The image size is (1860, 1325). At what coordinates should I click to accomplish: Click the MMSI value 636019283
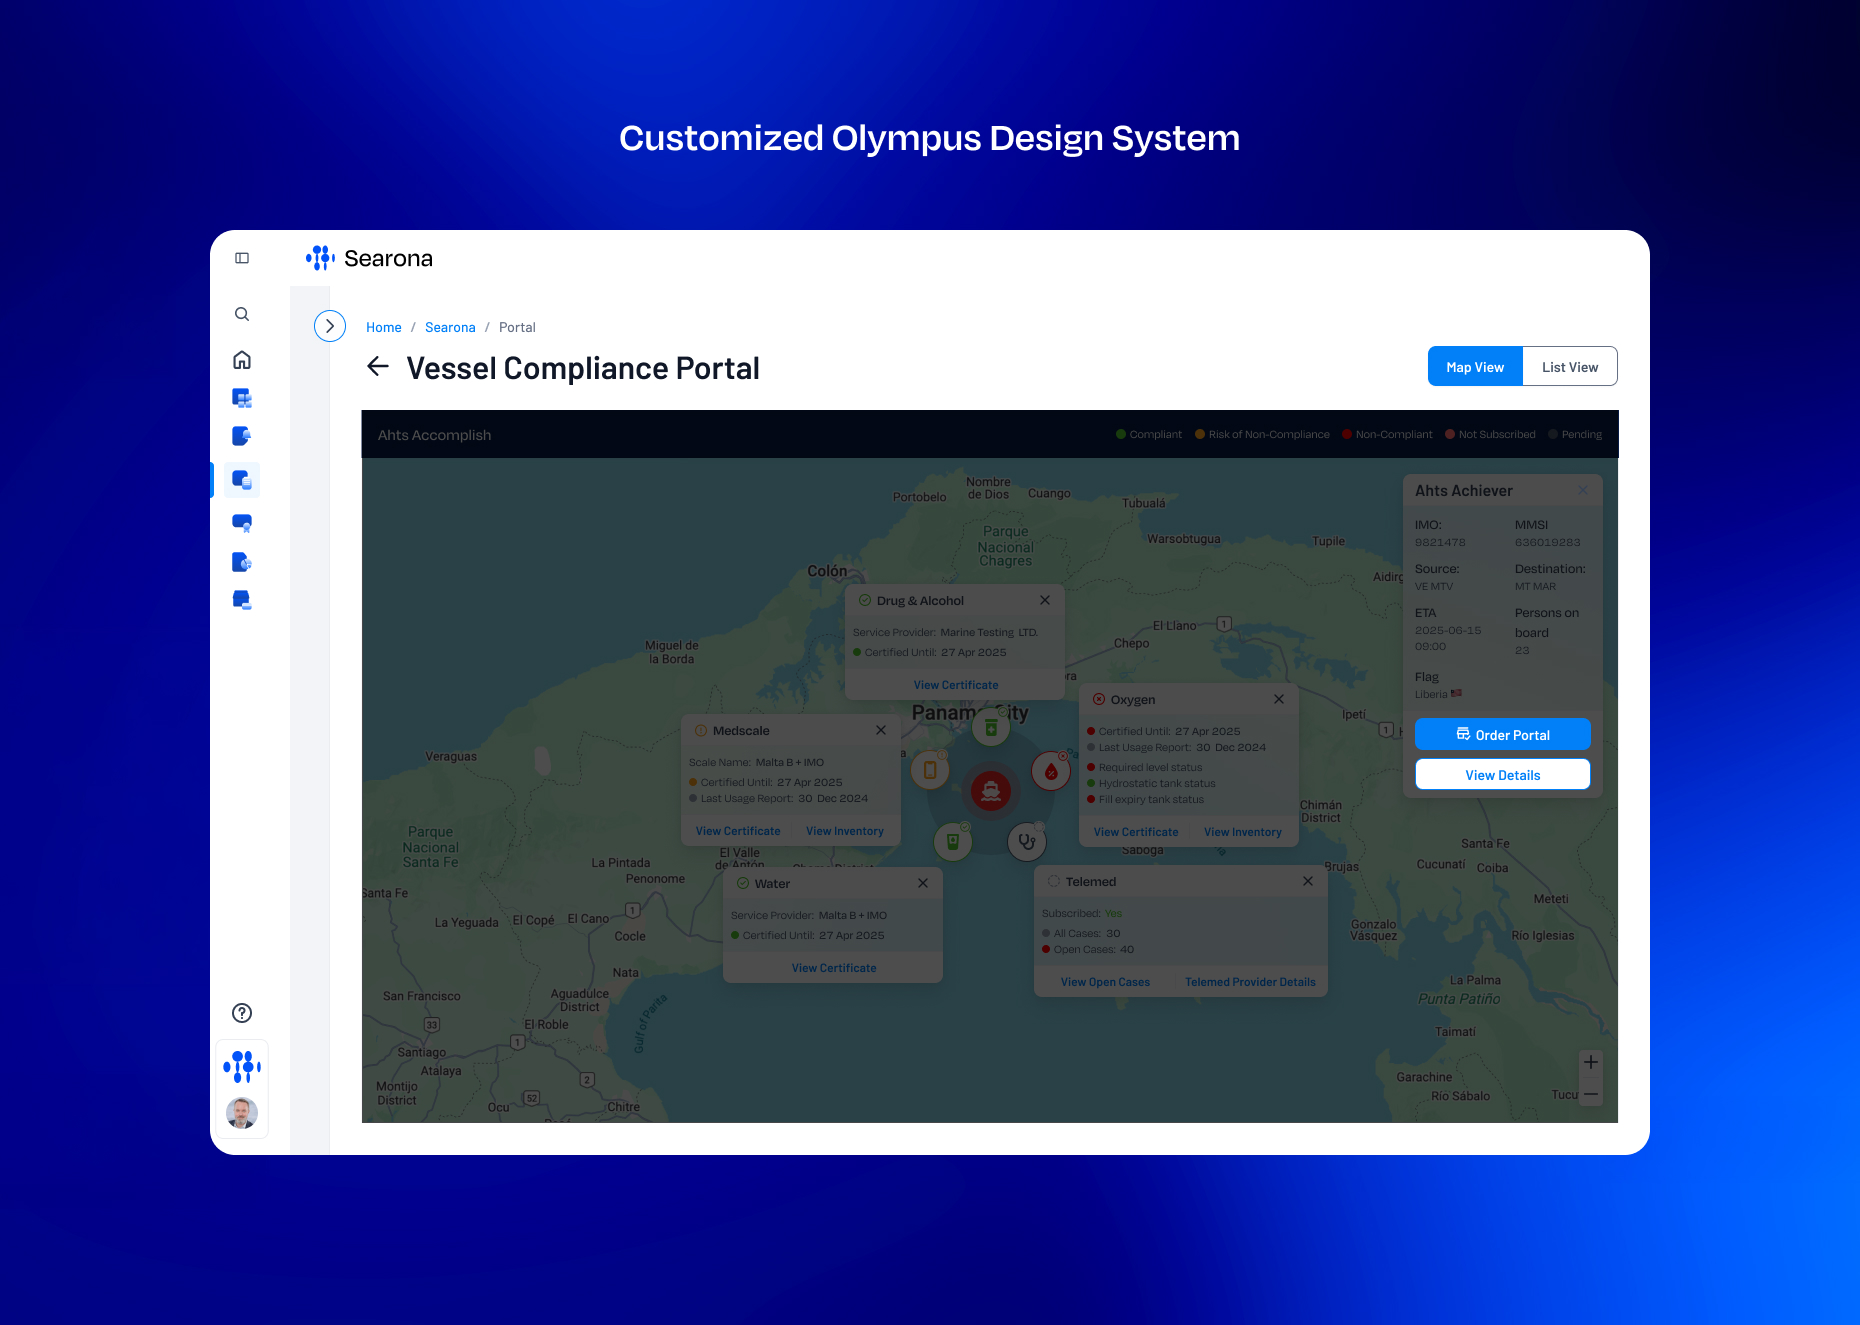1547,542
